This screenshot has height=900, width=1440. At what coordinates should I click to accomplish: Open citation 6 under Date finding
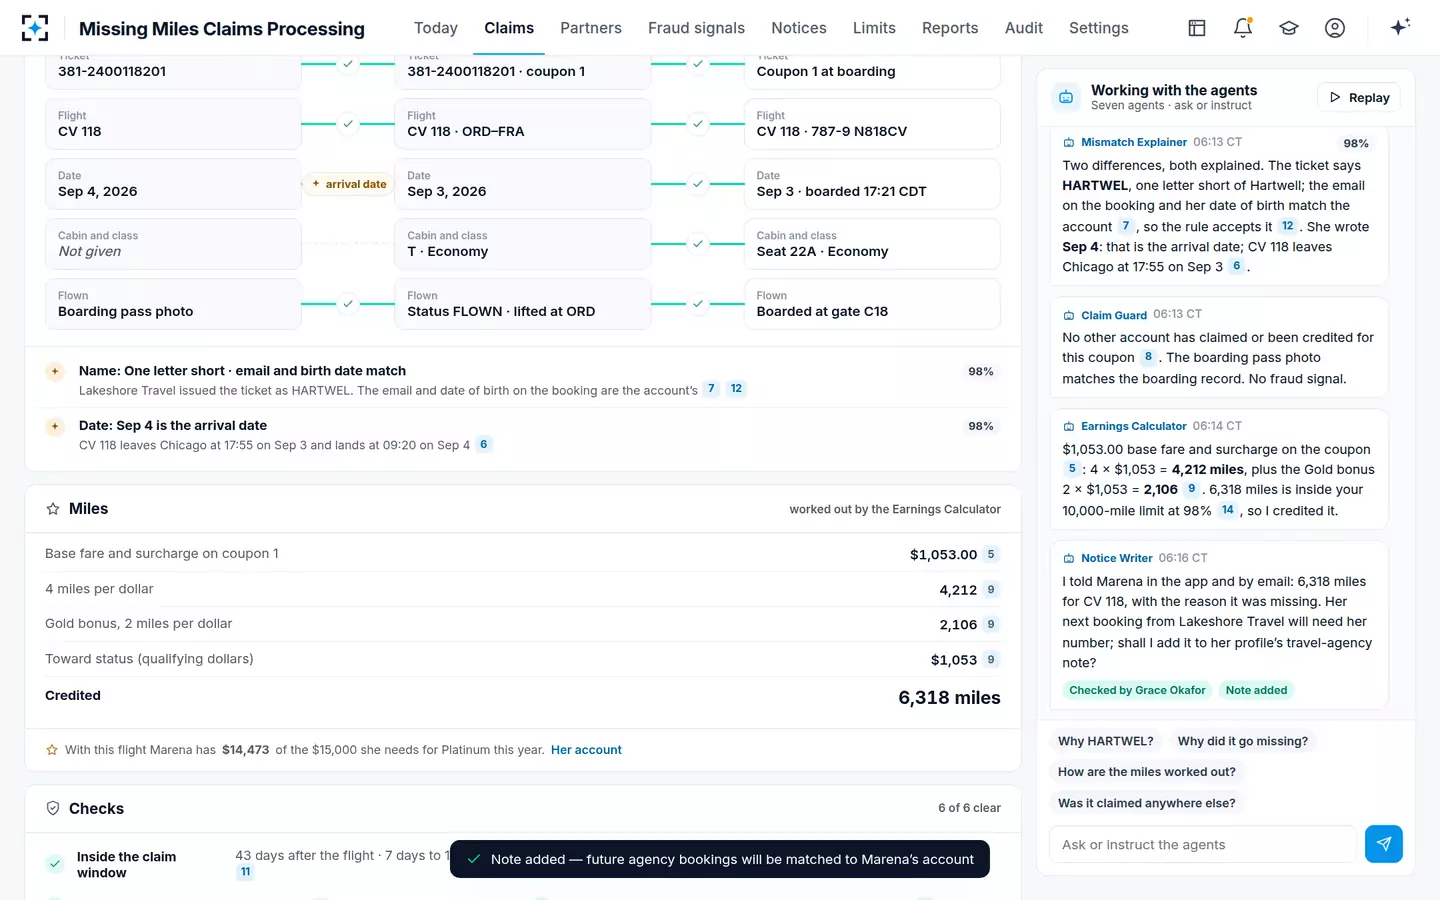(x=484, y=445)
